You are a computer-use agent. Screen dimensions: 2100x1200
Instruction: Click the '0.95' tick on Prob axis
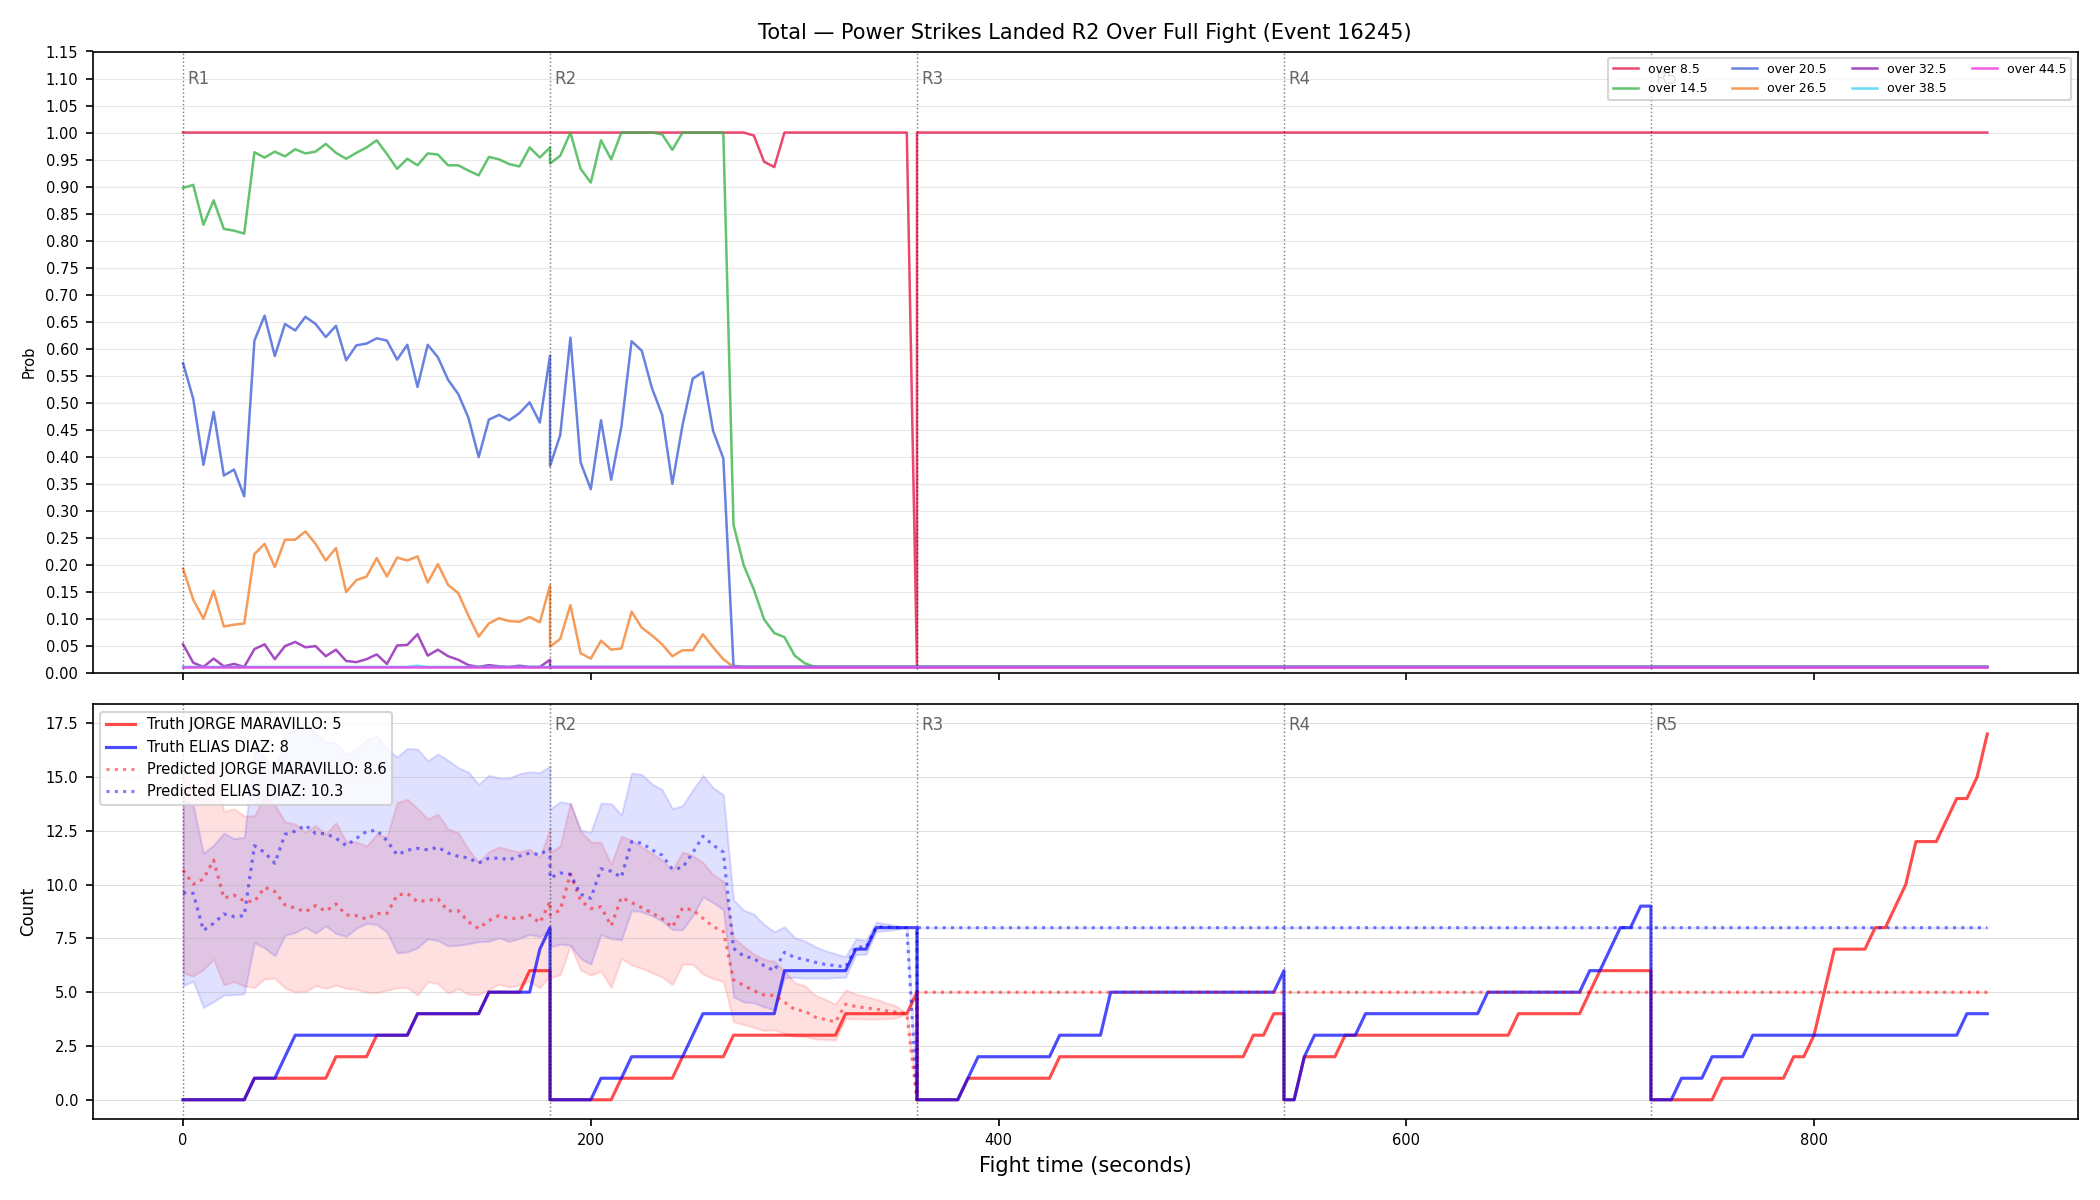point(61,160)
